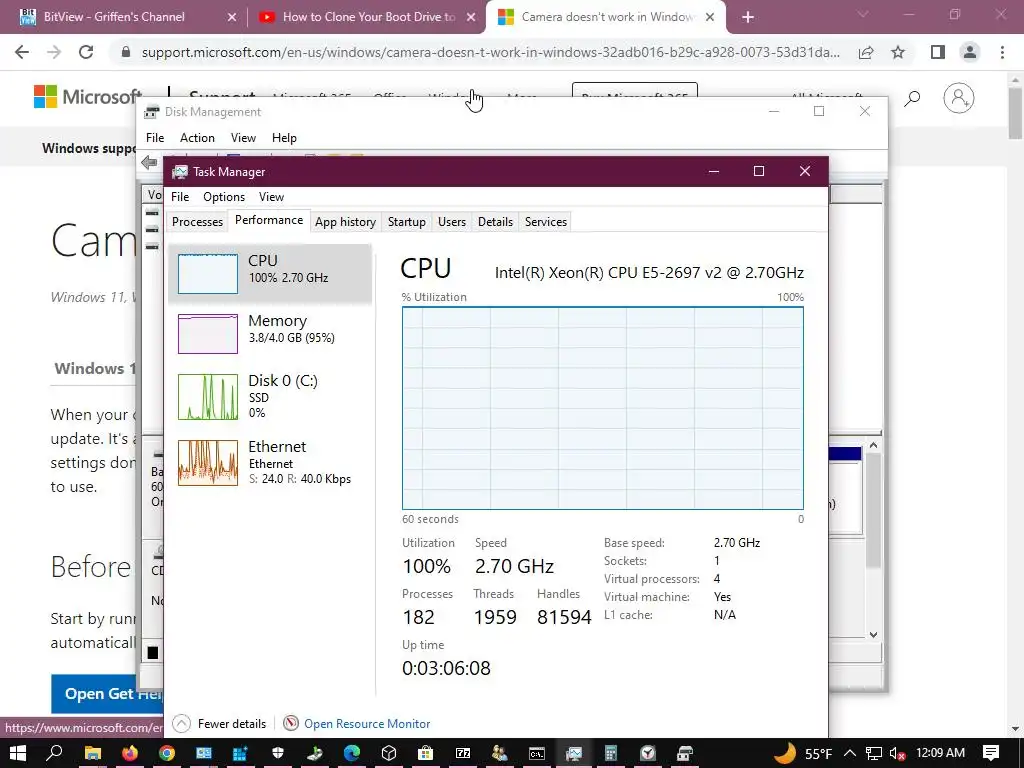Maximize the Task Manager window
The image size is (1024, 768).
click(759, 171)
